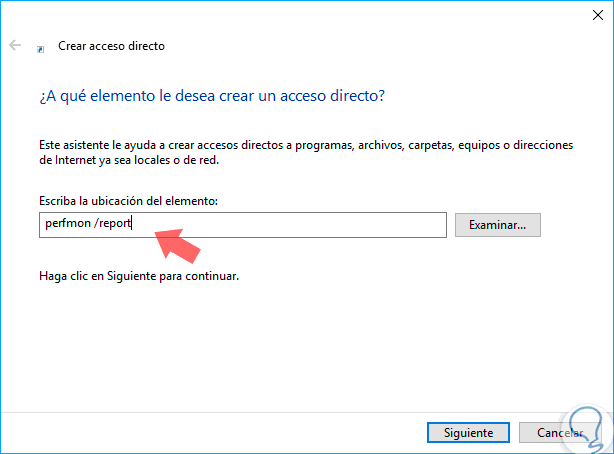
Task: Click the empty footer area left of Siguiente
Action: click(200, 433)
